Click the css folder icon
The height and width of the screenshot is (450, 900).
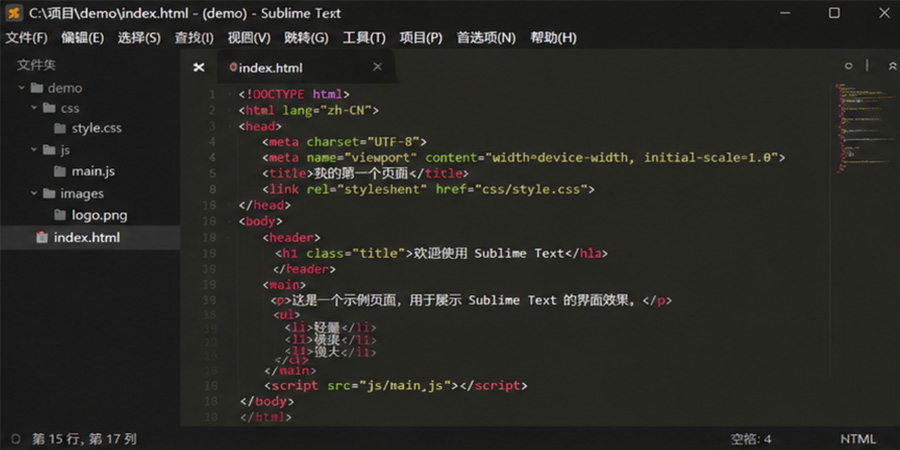pyautogui.click(x=49, y=108)
